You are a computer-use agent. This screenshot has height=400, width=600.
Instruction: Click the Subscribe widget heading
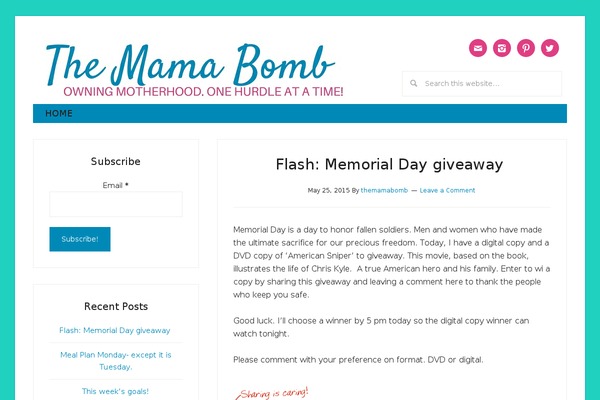[x=116, y=161]
